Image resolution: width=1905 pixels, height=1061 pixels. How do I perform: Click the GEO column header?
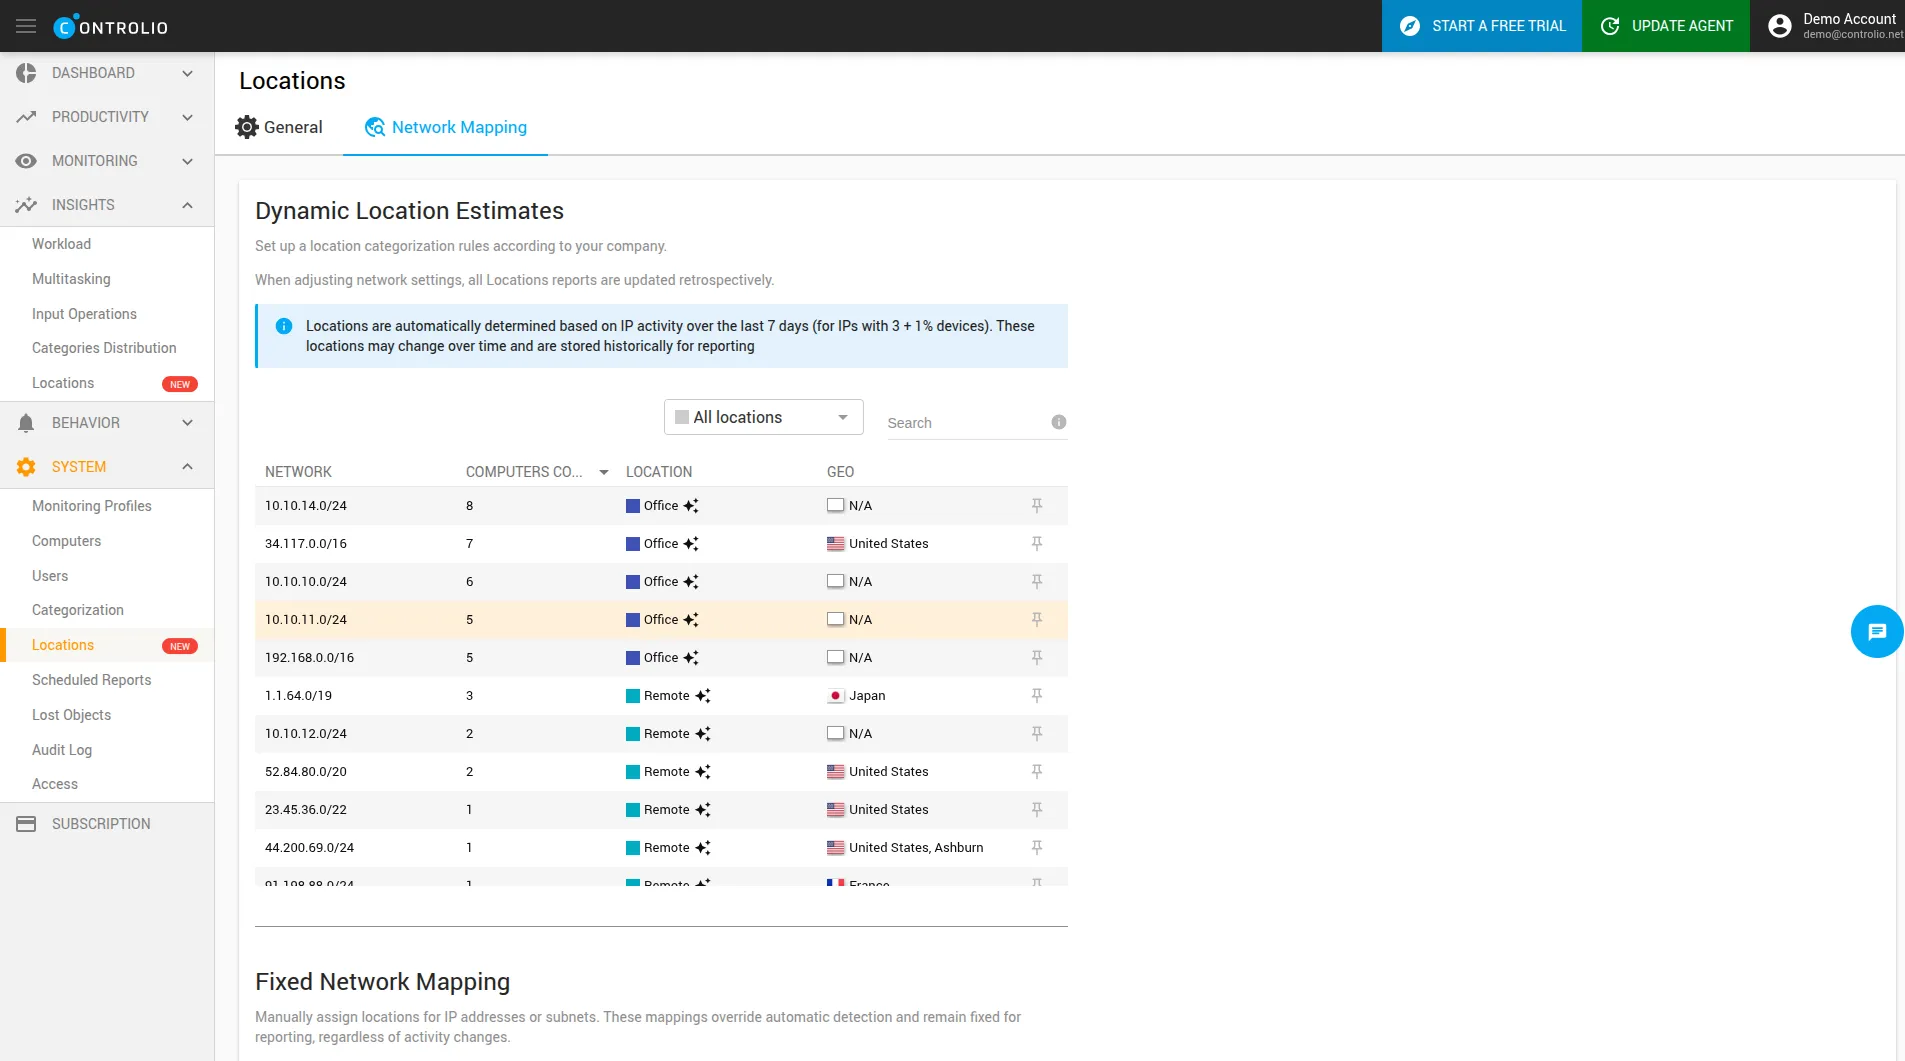[840, 472]
